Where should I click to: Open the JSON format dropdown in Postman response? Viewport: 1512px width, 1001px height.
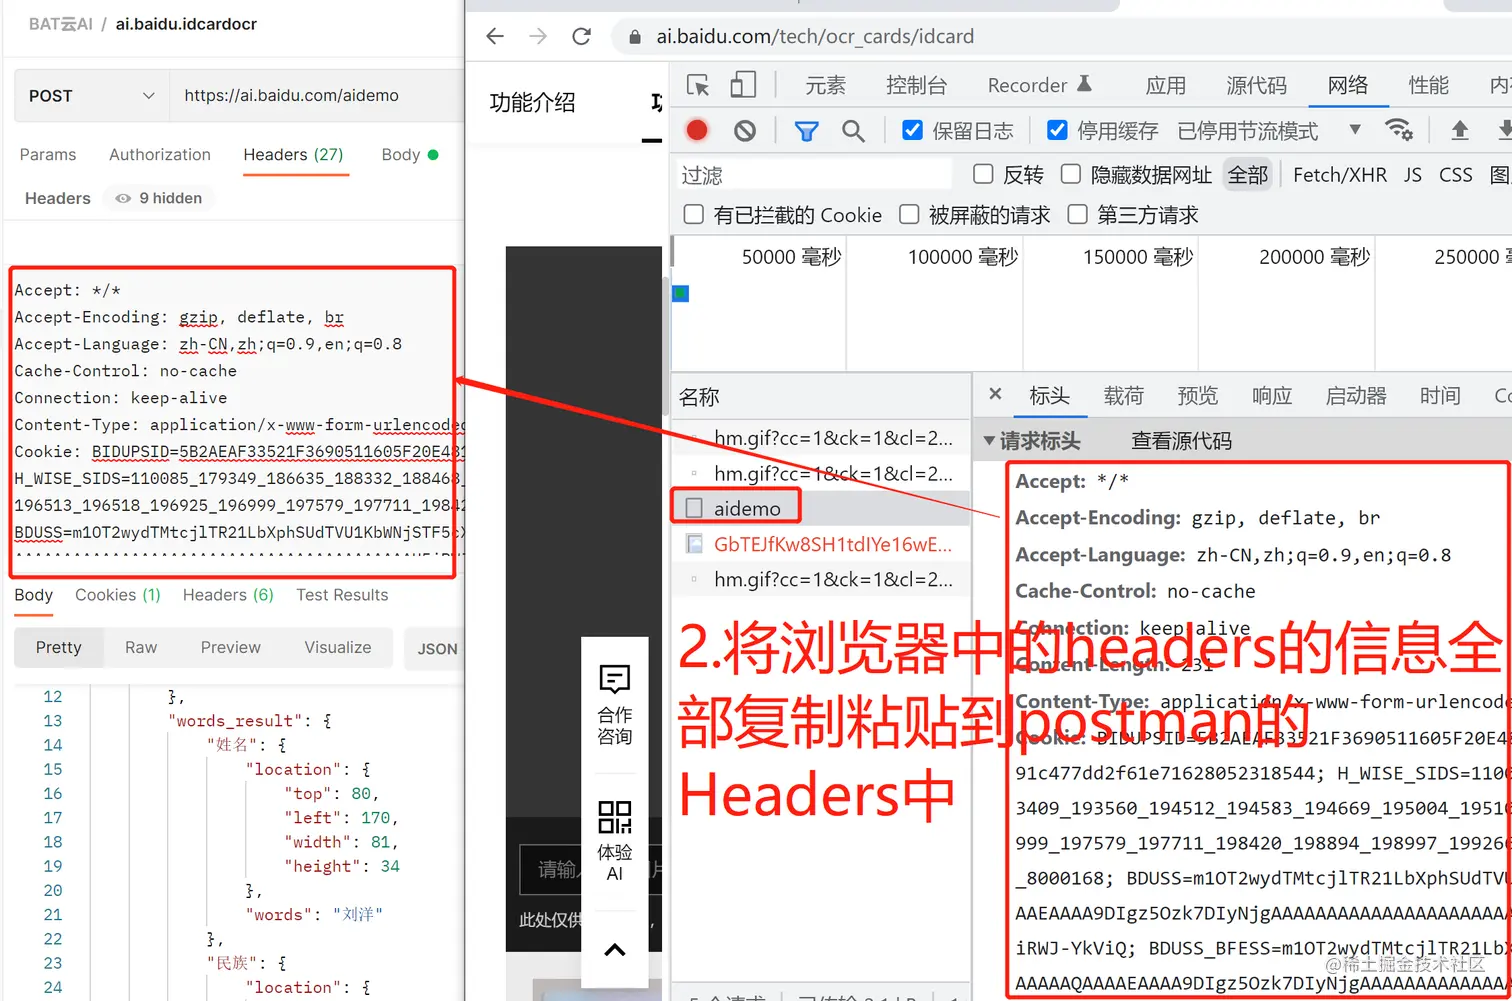tap(437, 648)
